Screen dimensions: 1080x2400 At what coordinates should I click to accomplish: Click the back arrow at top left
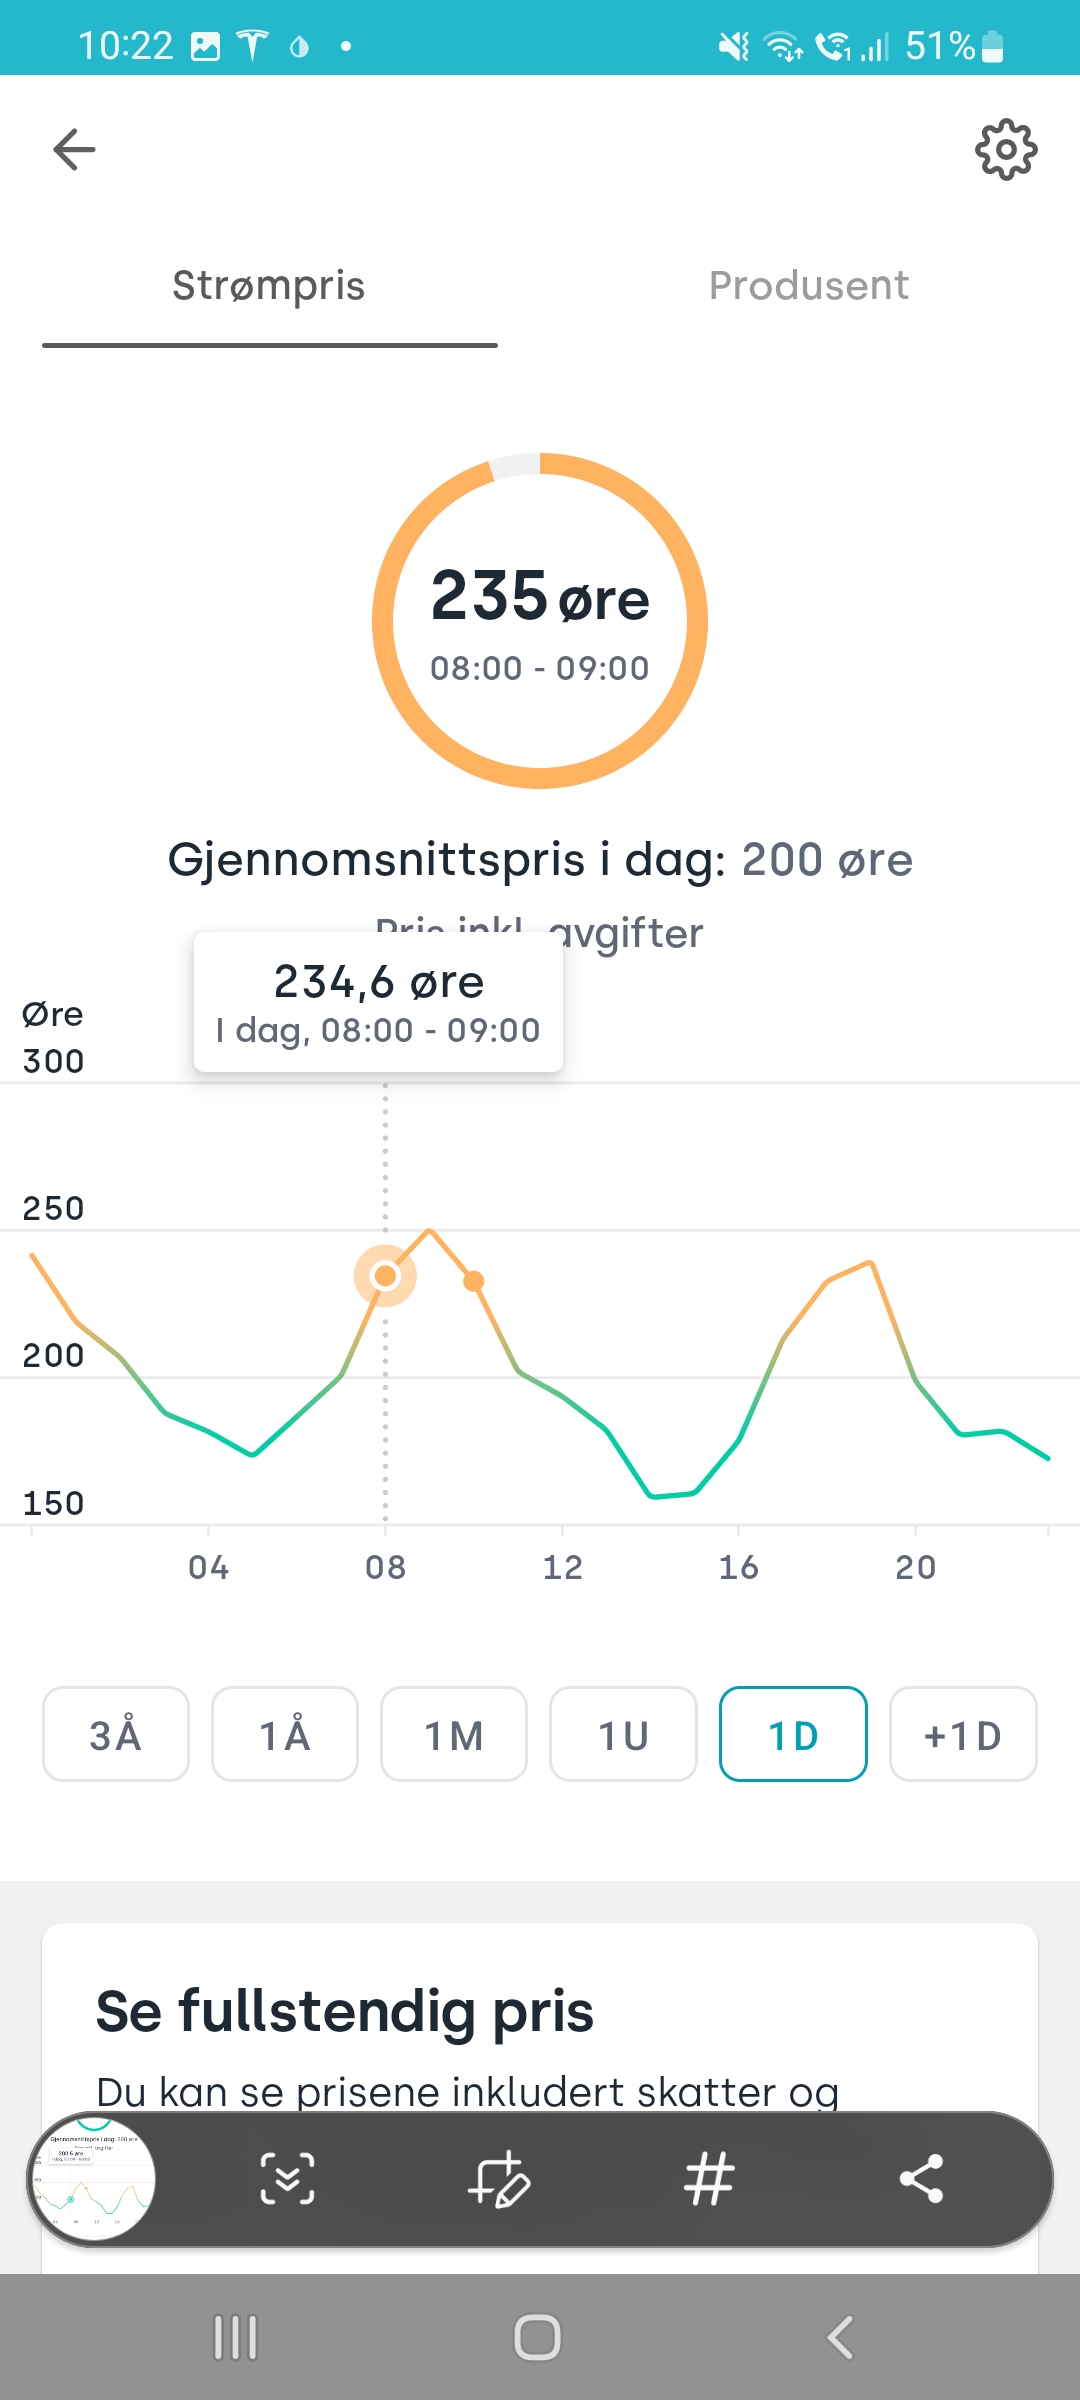pos(73,149)
